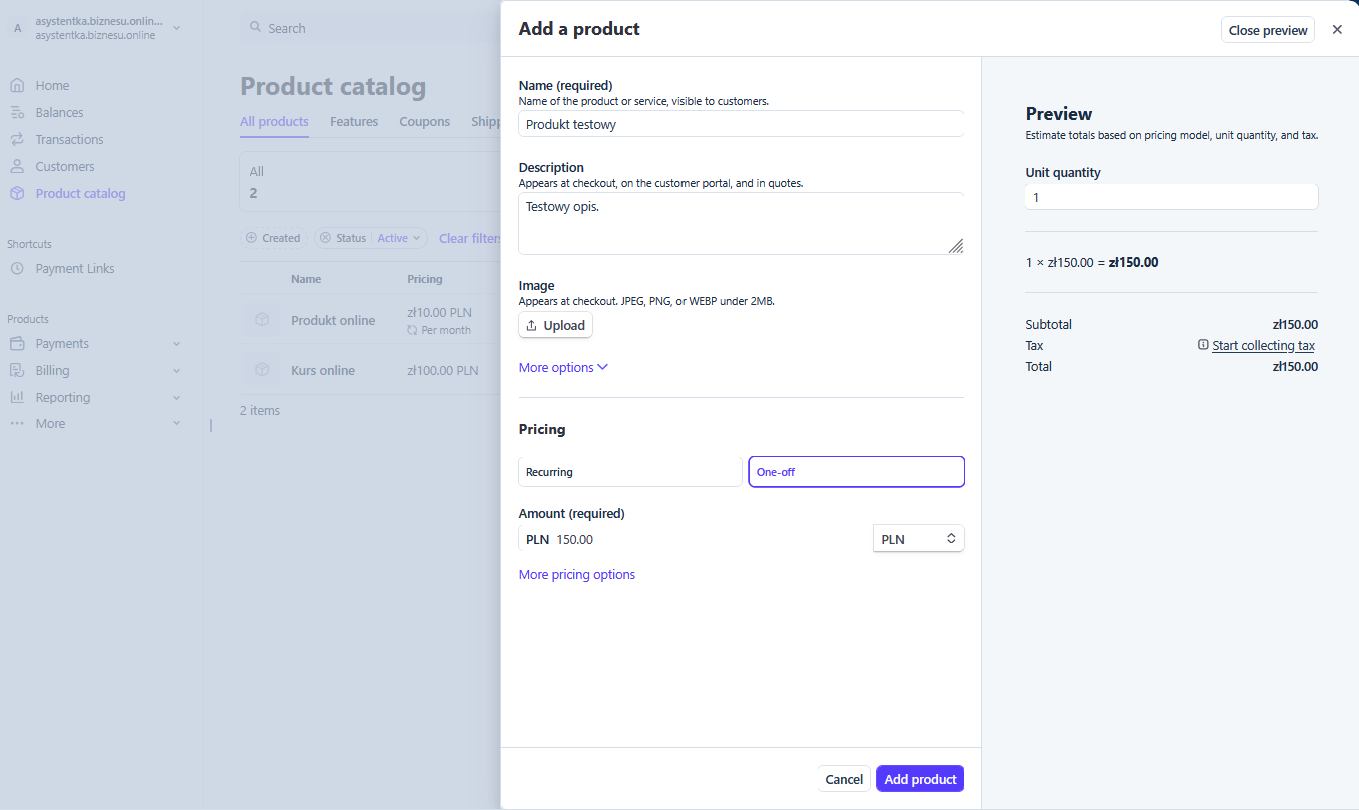
Task: Click the info icon beside Start collecting tax
Action: [1203, 345]
